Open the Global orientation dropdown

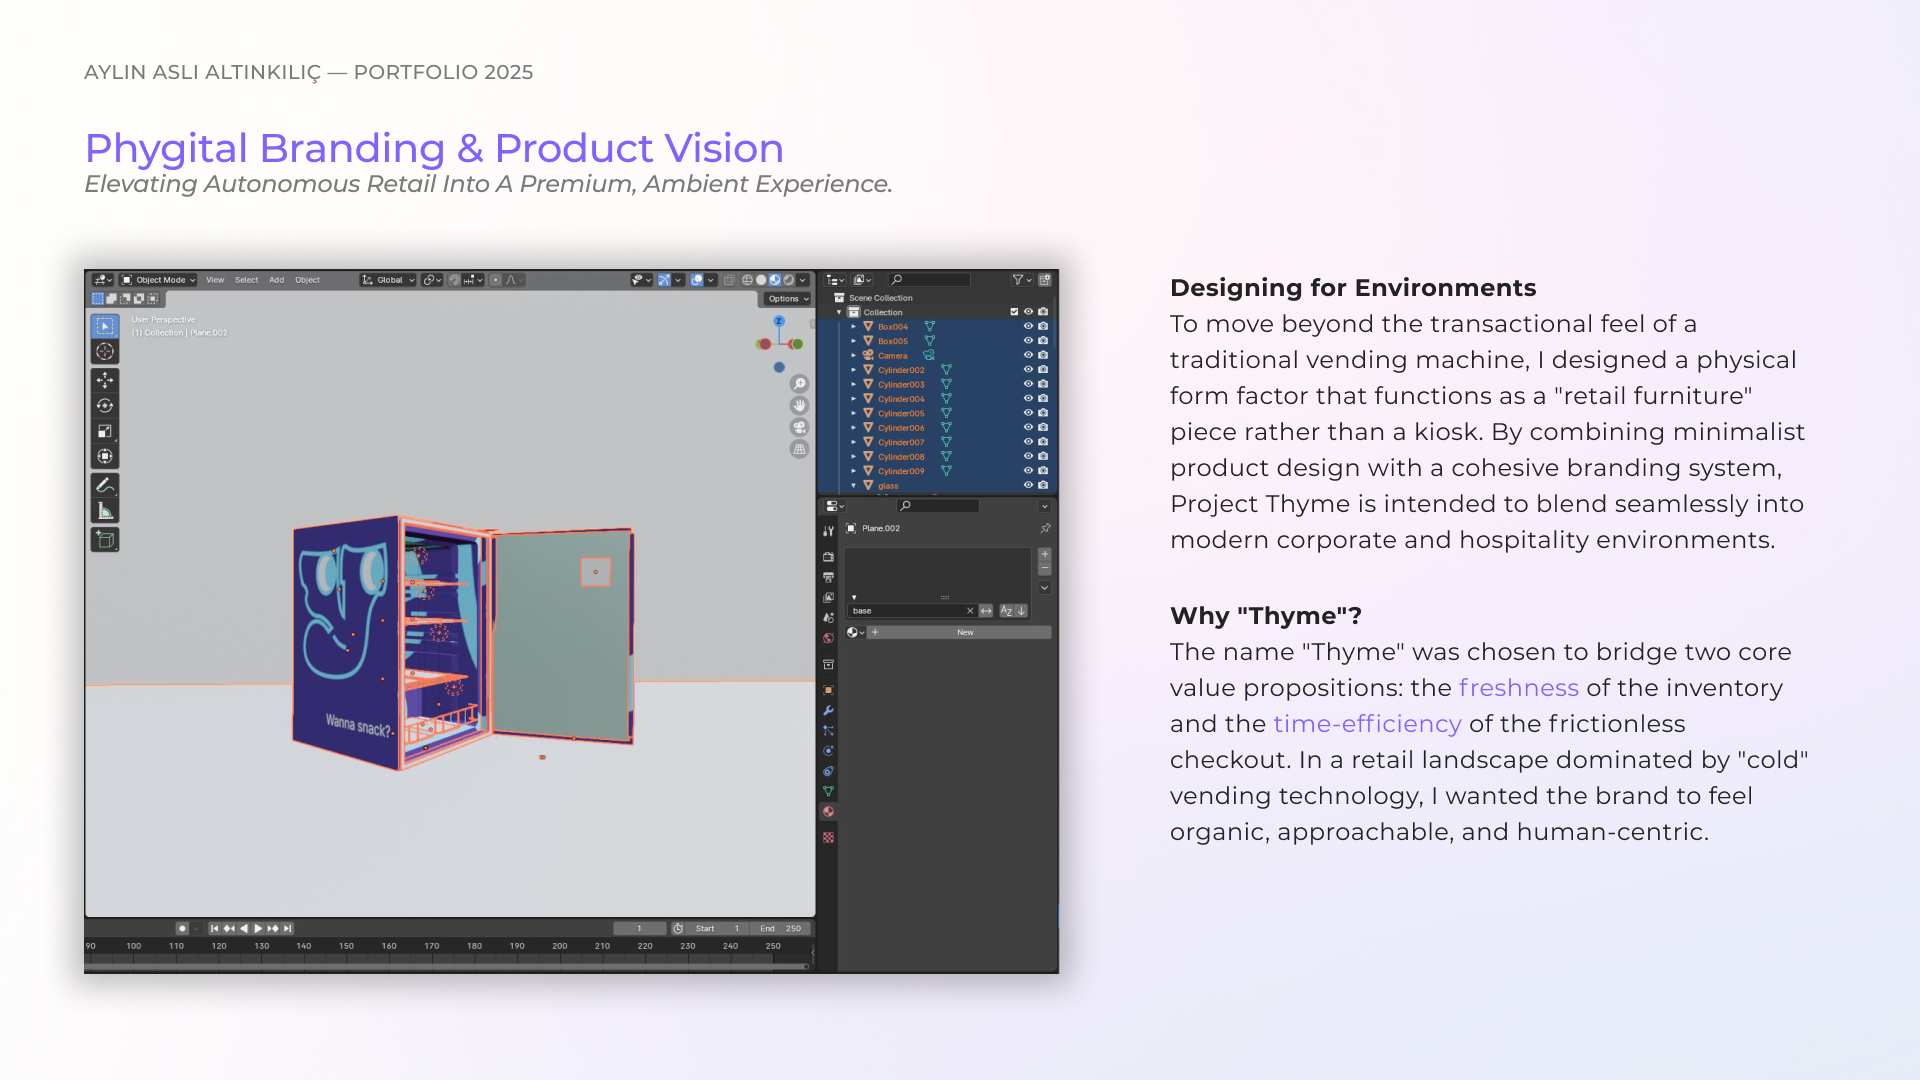pos(388,280)
